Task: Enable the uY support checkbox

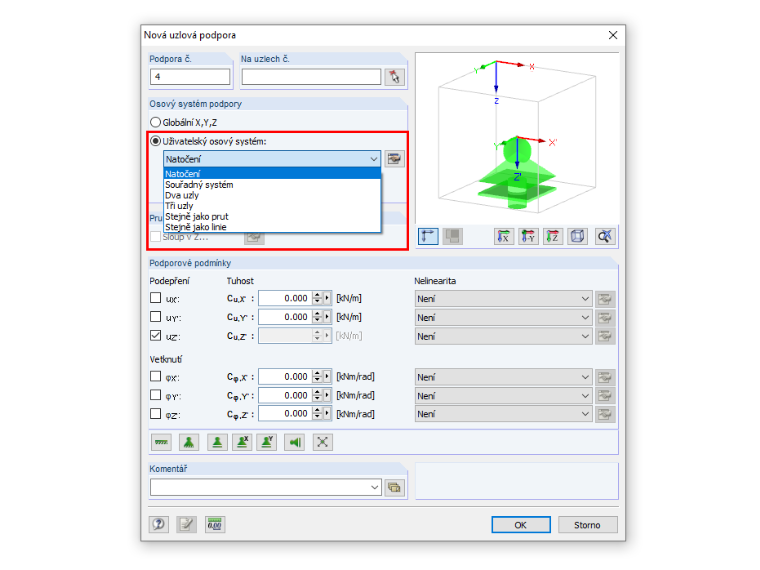Action: point(155,317)
